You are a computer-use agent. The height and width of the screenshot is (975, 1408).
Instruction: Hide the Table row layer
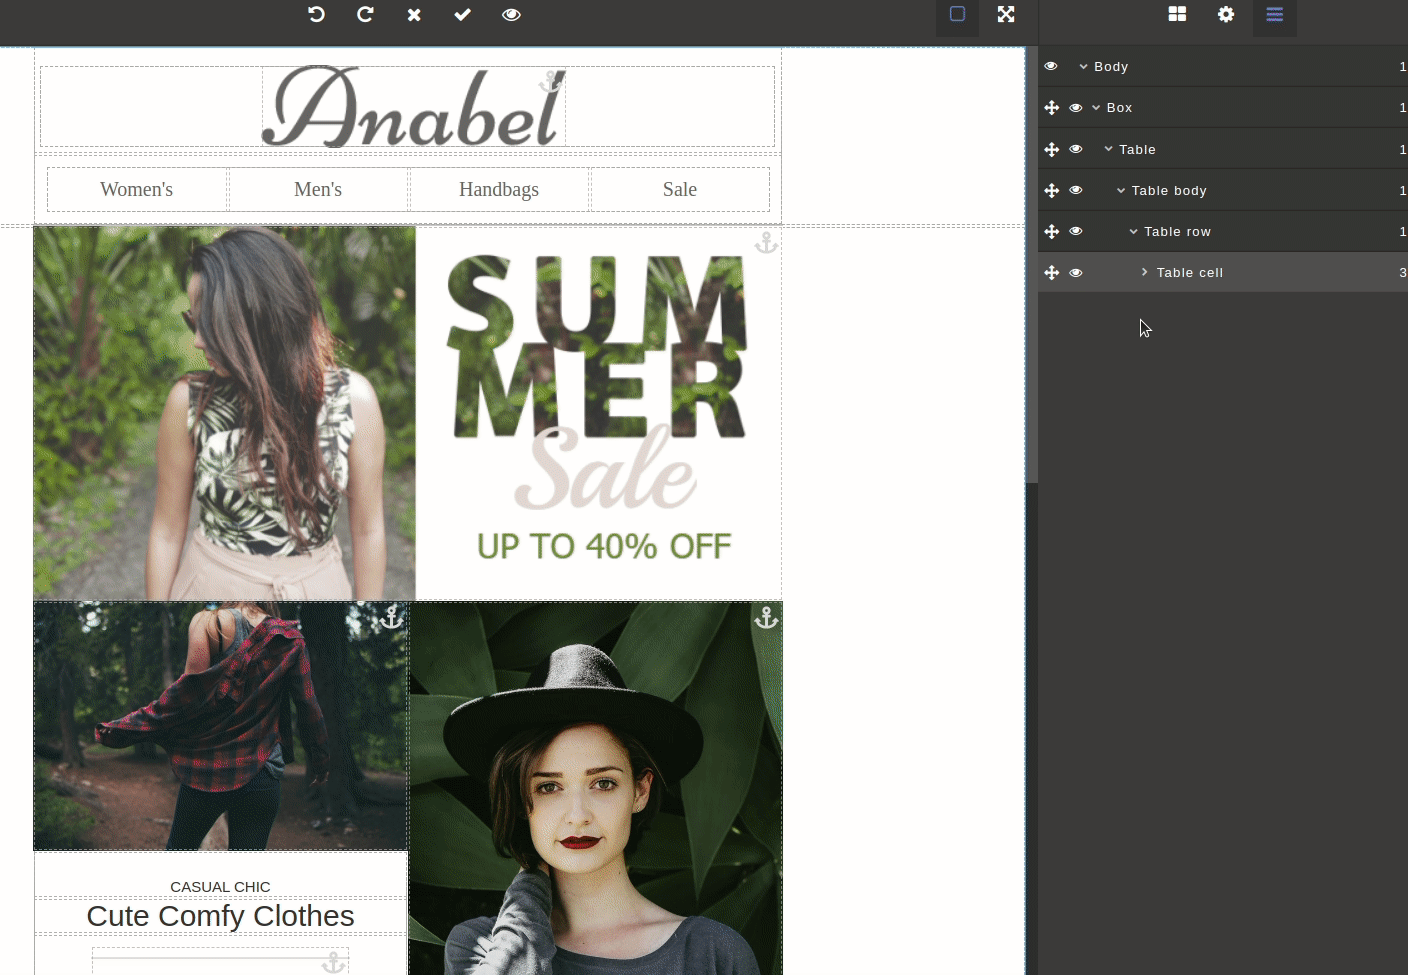coord(1076,231)
